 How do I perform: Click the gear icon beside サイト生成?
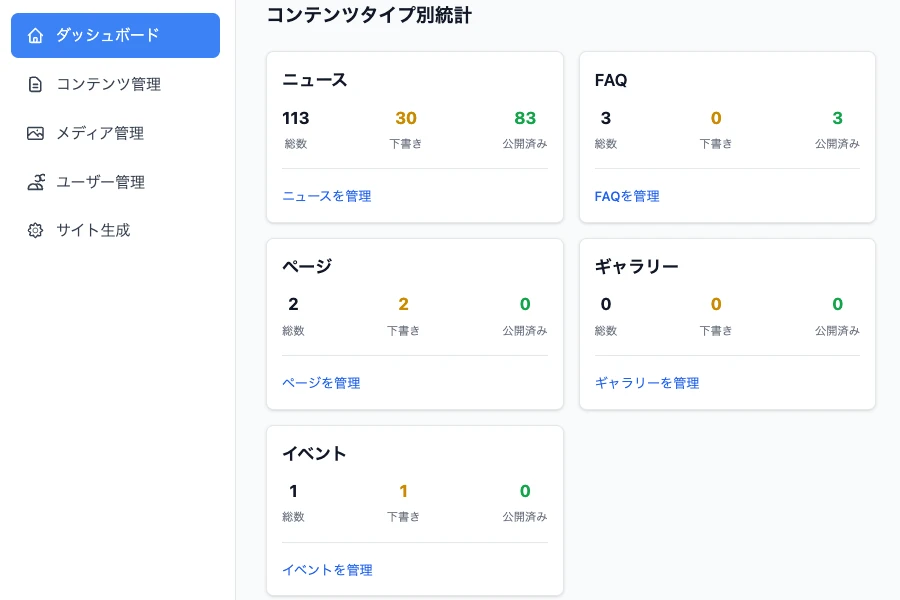coord(34,230)
